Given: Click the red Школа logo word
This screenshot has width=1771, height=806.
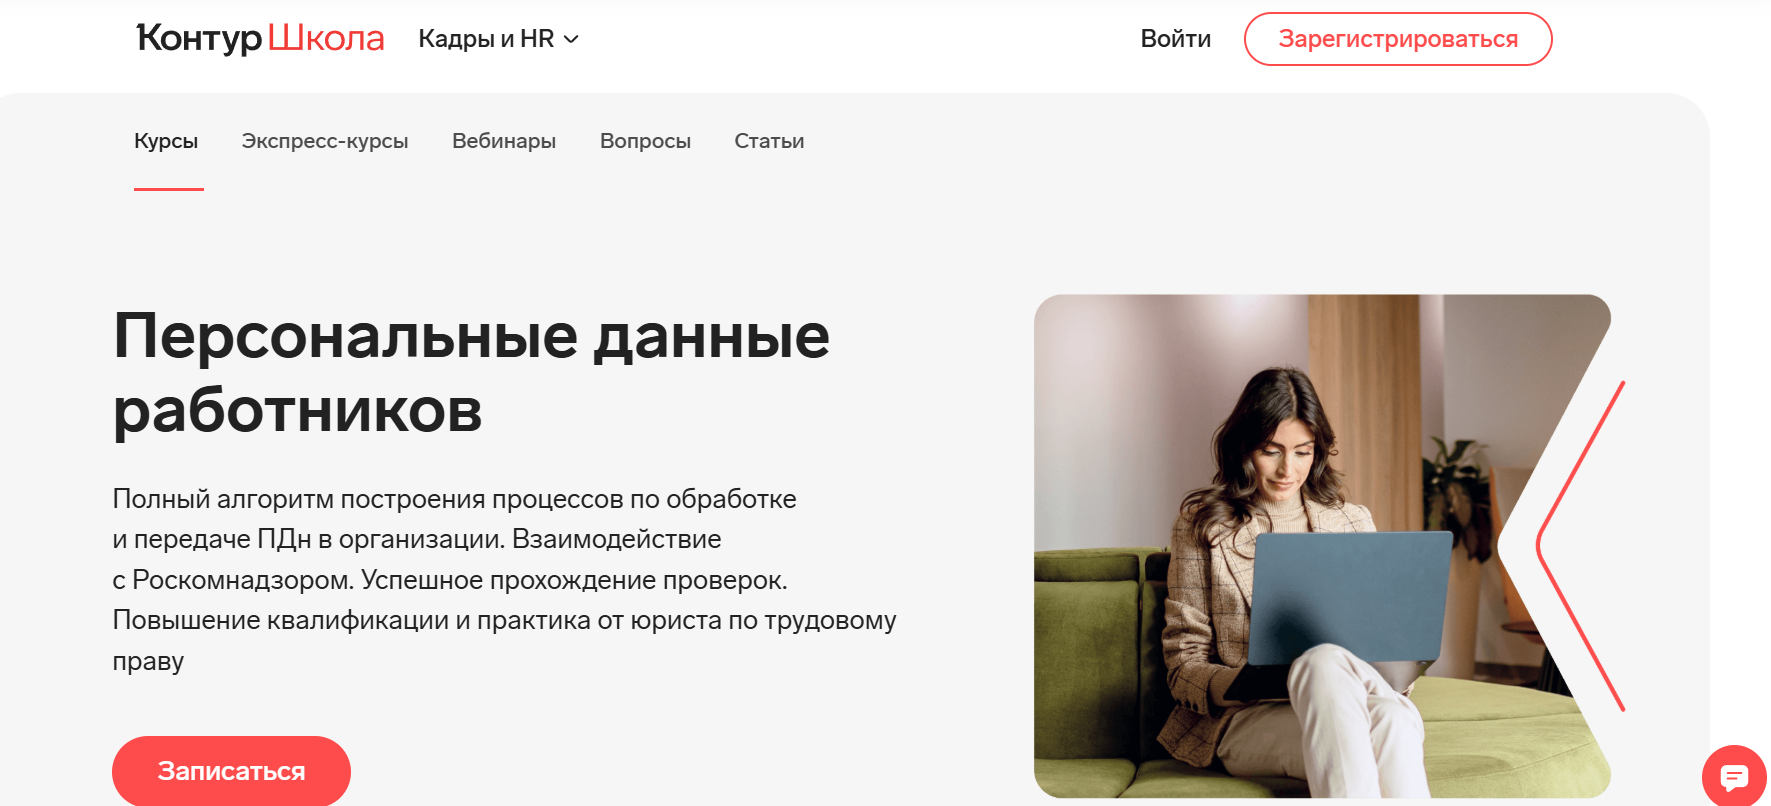Looking at the screenshot, I should (x=326, y=39).
